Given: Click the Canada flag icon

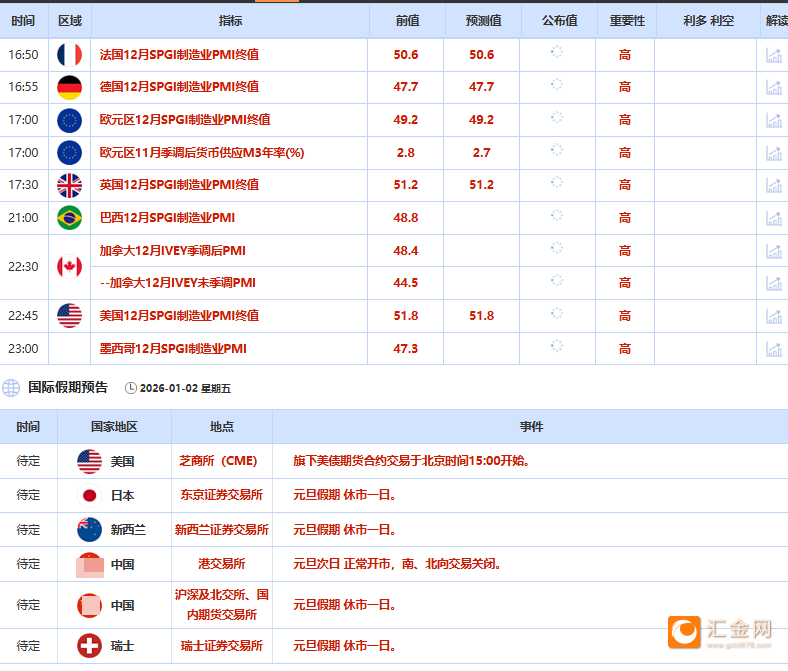Looking at the screenshot, I should pyautogui.click(x=69, y=266).
